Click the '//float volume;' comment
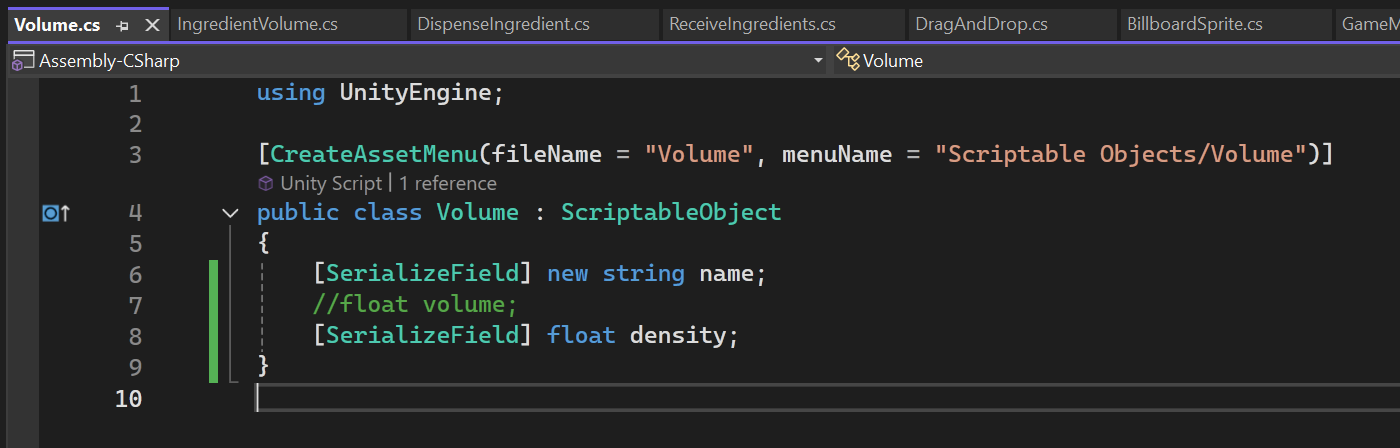 tap(415, 304)
